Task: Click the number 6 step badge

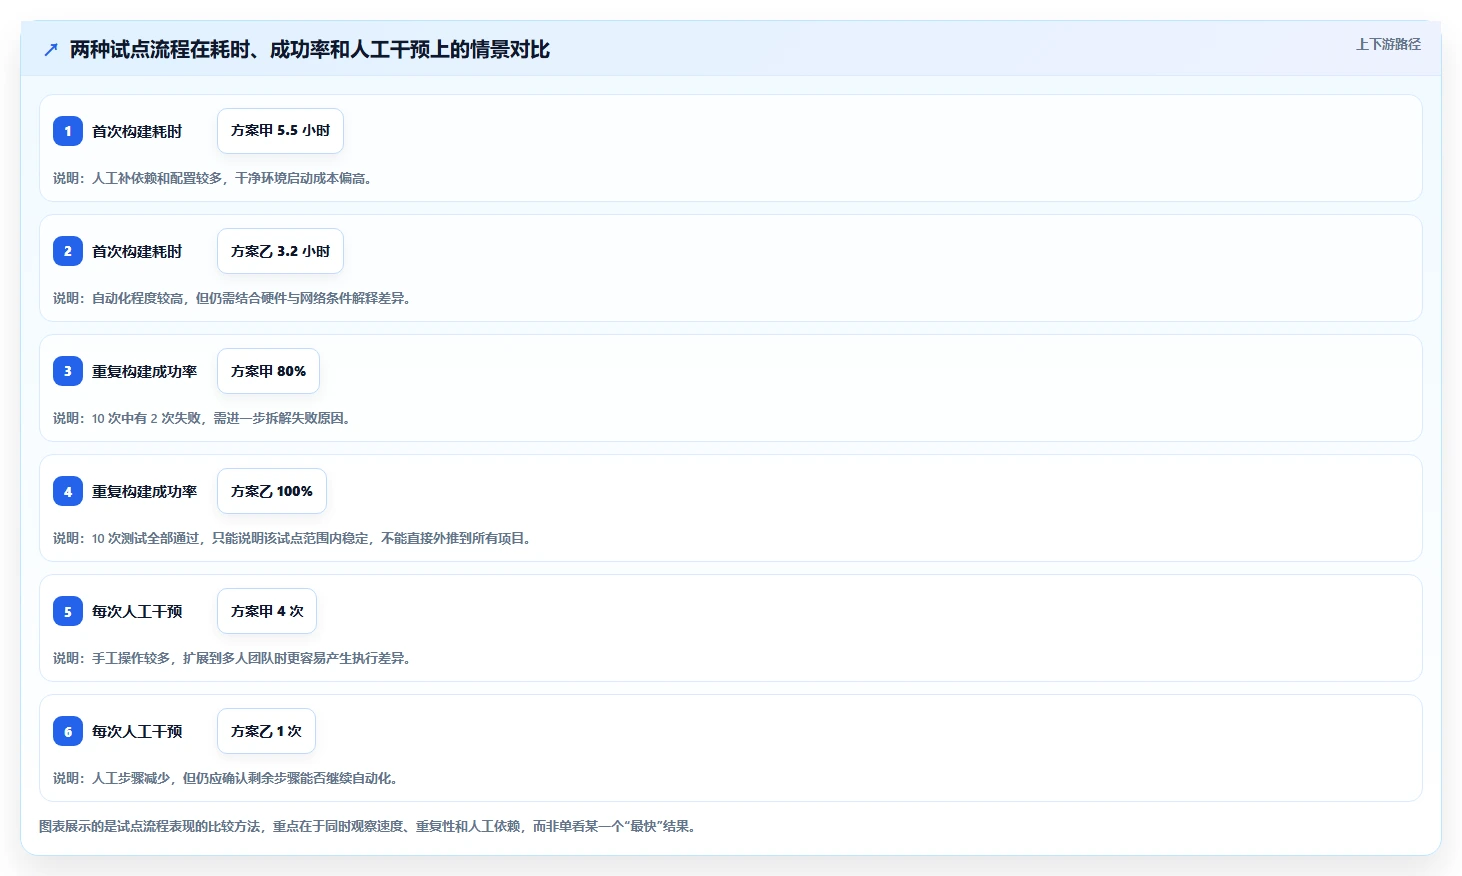Action: click(68, 731)
